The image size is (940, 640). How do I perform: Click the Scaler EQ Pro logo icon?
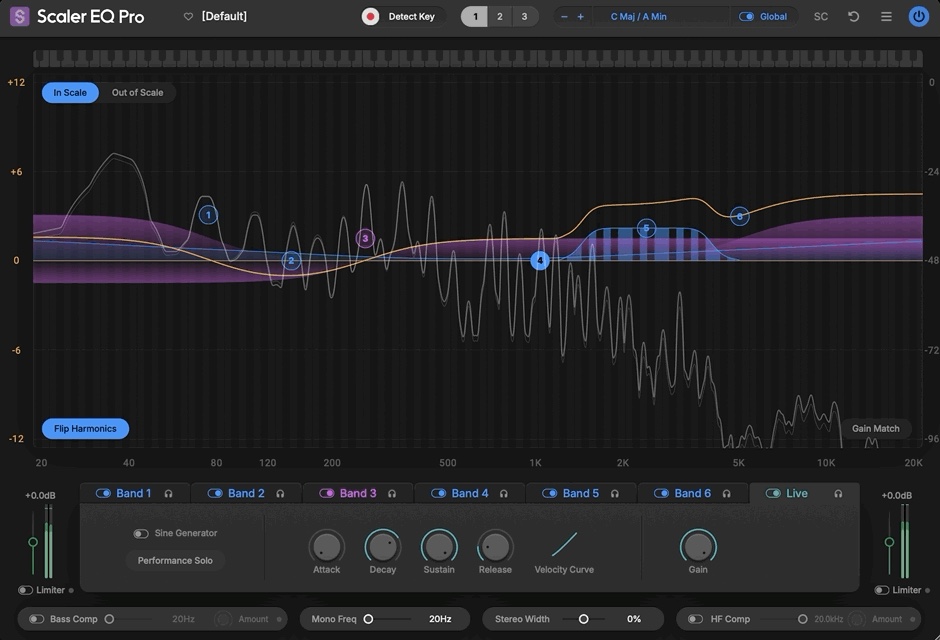click(x=19, y=16)
